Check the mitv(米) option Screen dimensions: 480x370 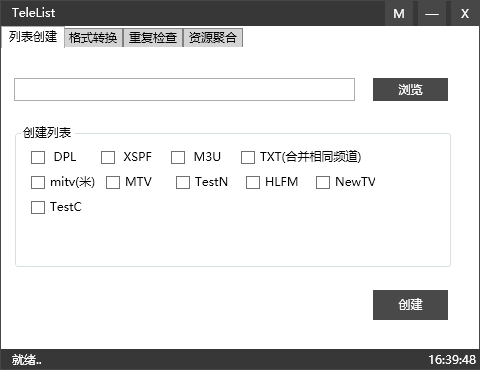click(38, 182)
